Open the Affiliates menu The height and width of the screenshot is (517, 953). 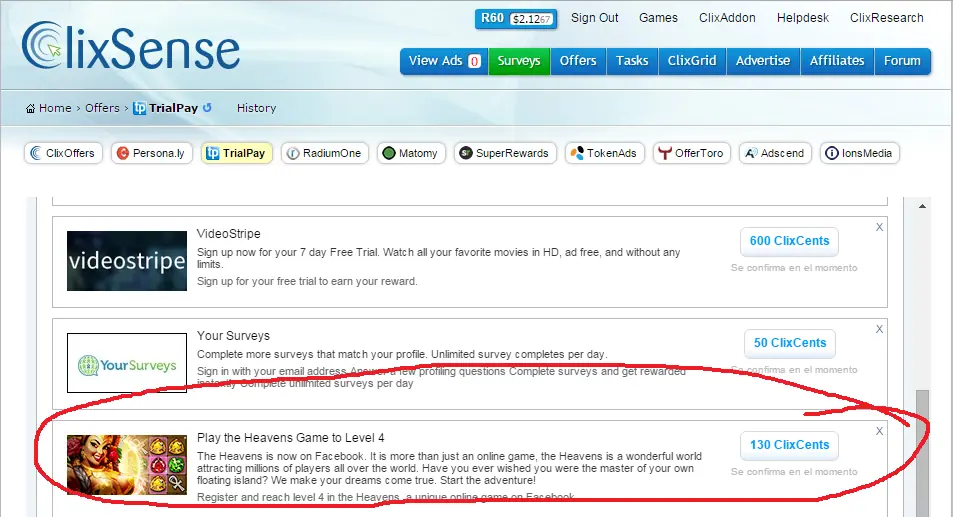[838, 61]
